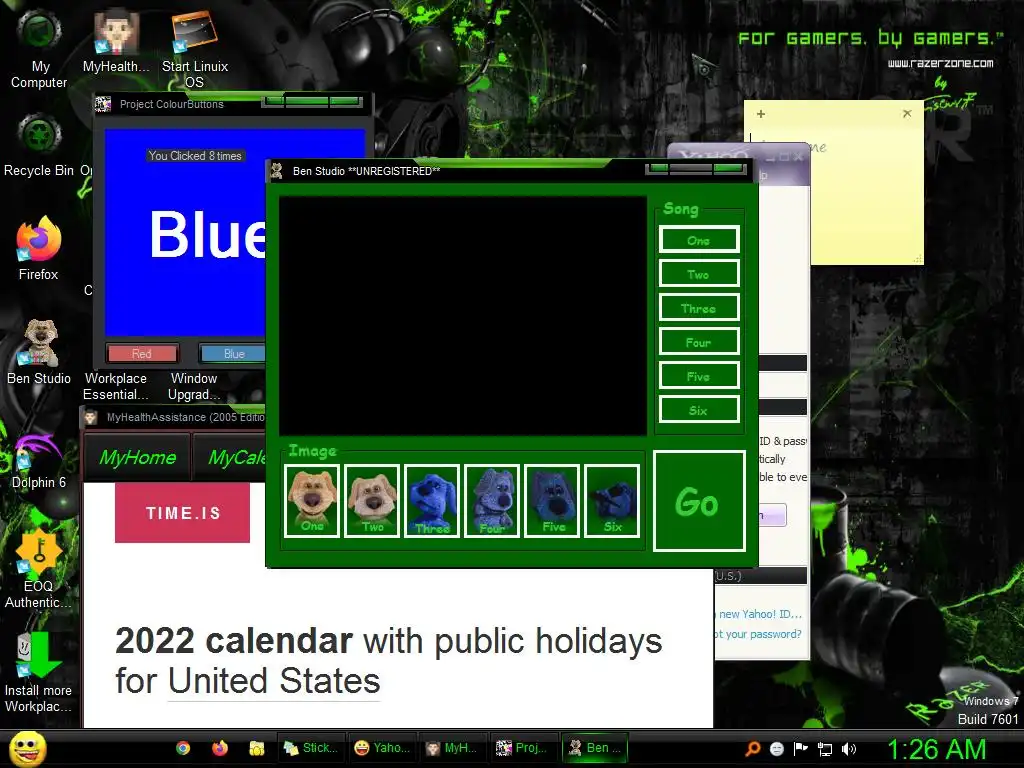This screenshot has width=1024, height=768.
Task: Open the folder icon in quick launch
Action: (257, 748)
